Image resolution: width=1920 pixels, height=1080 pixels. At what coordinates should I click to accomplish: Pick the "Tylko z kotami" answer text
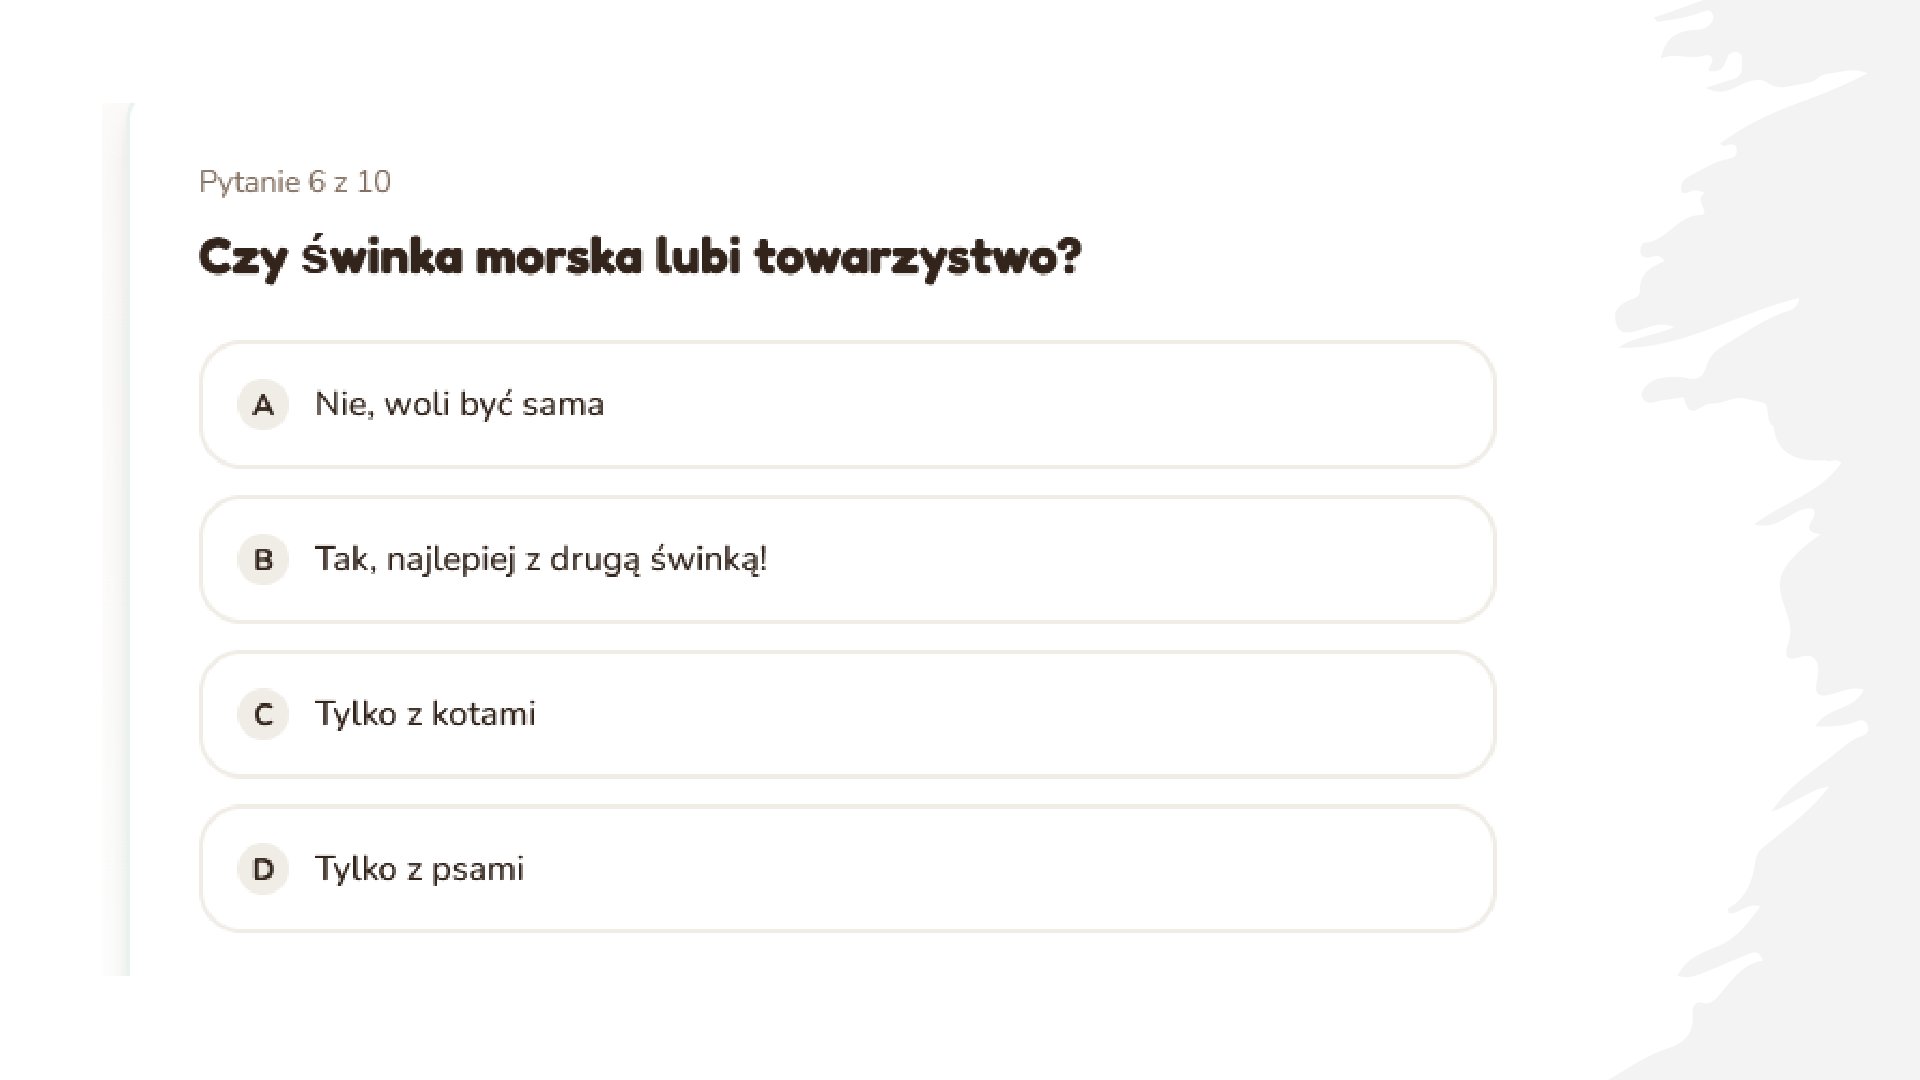tap(425, 714)
